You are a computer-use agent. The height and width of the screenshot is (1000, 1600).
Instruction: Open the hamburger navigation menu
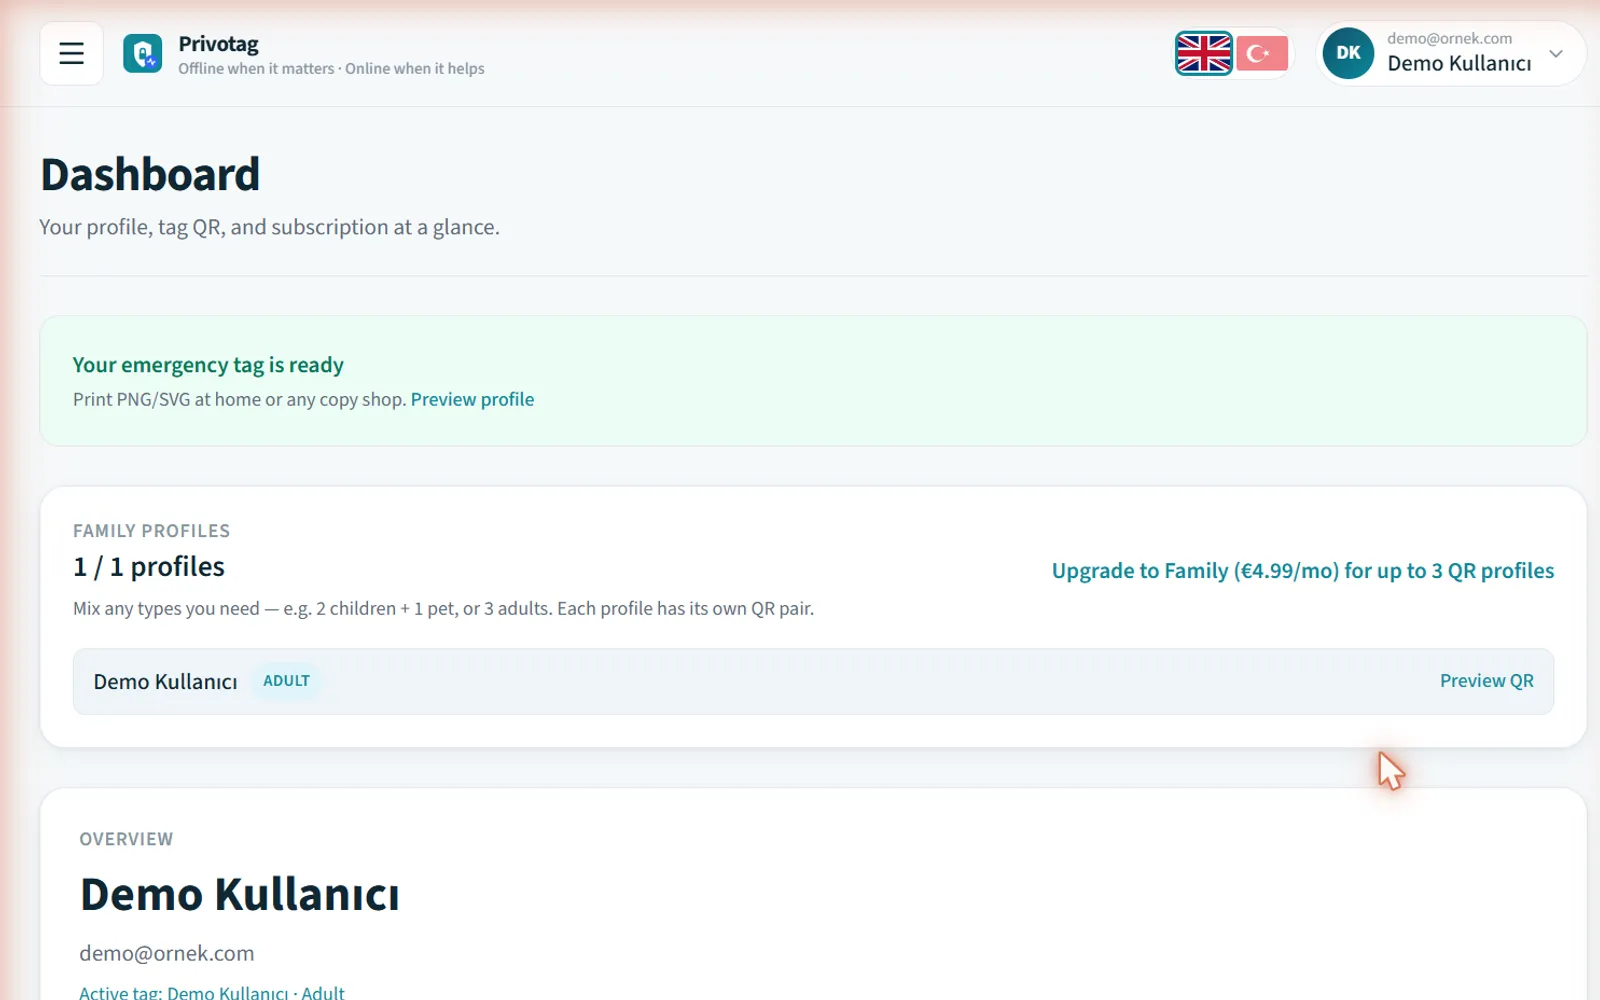click(x=71, y=54)
